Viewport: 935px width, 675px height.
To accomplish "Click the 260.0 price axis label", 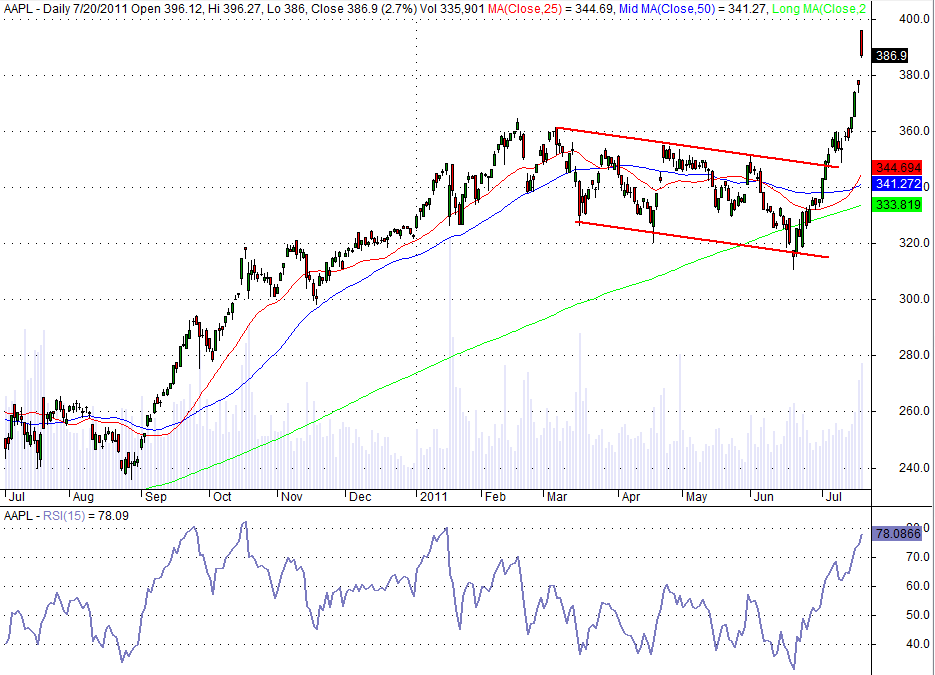I will (915, 411).
